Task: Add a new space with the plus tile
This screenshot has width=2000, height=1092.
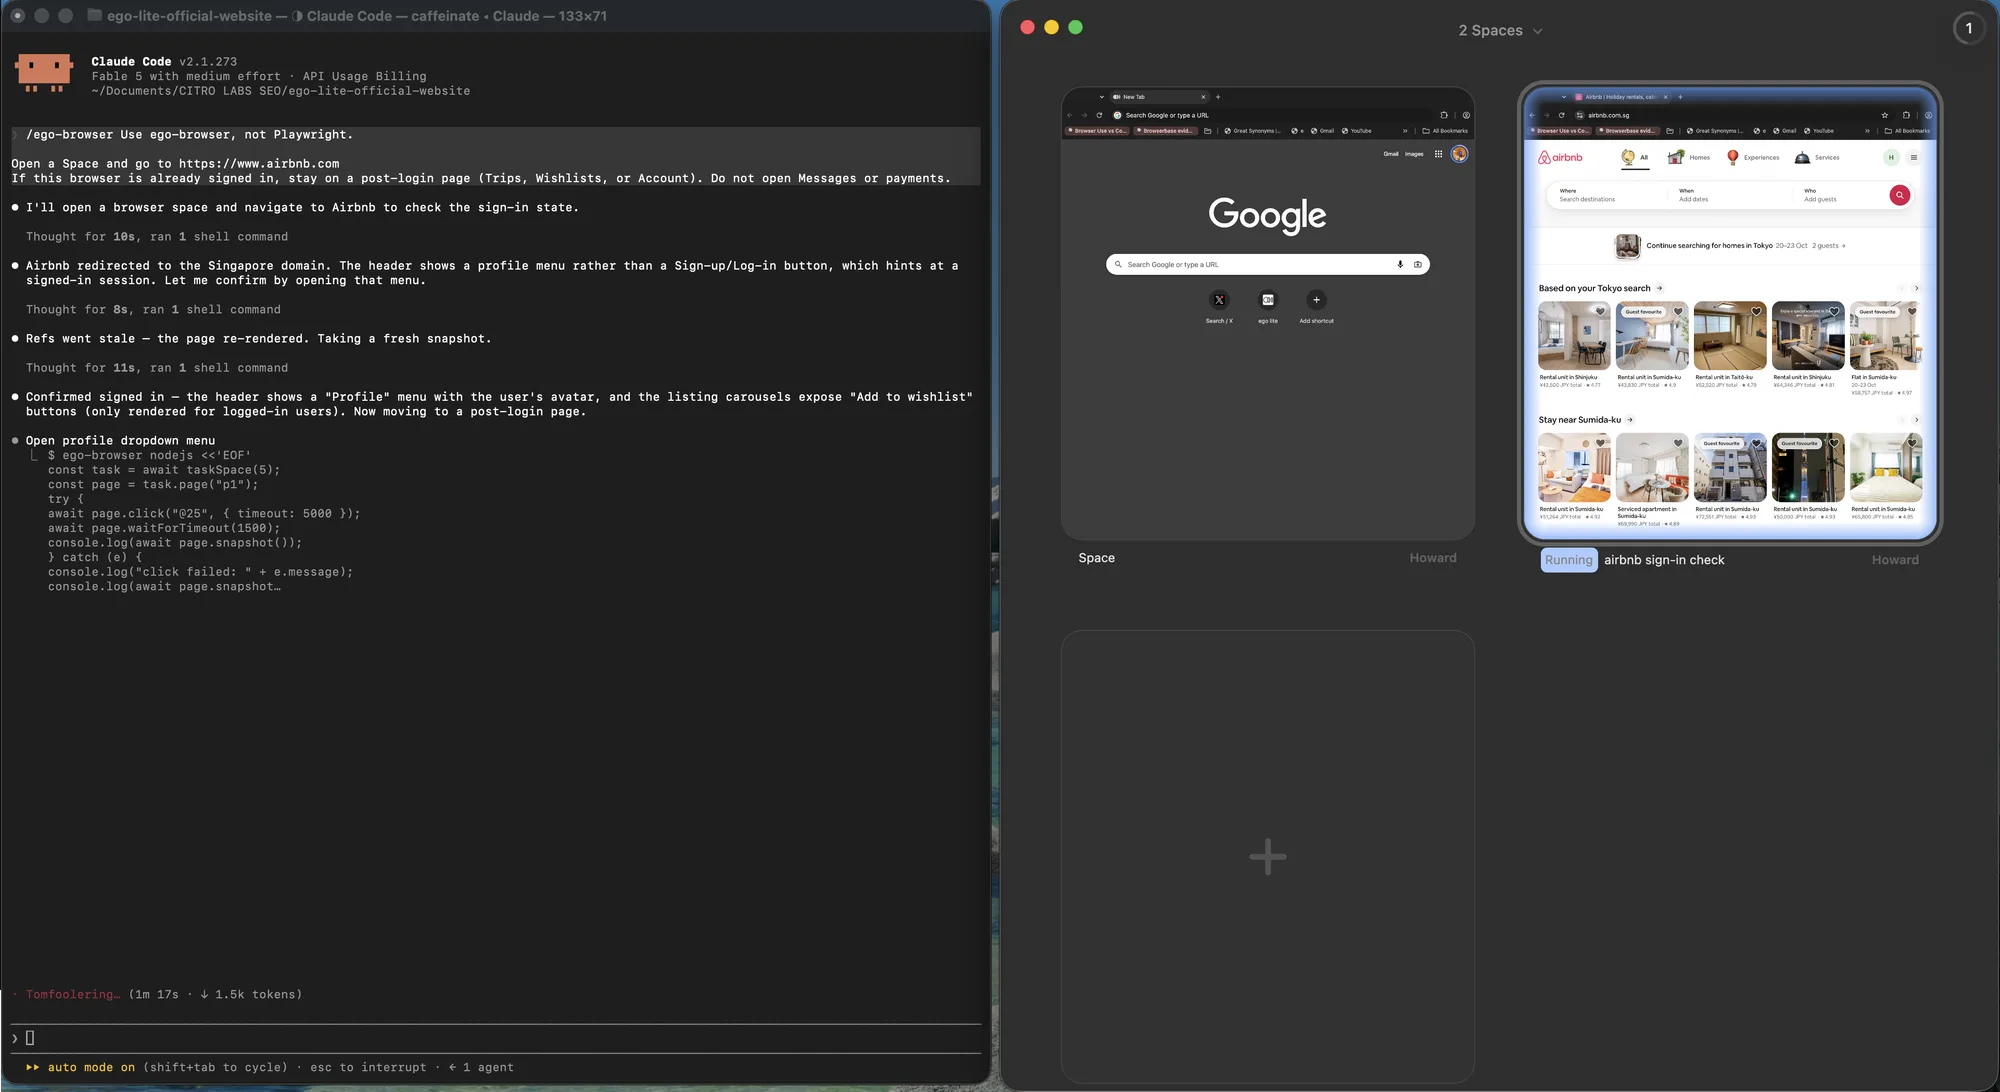Action: [1267, 857]
